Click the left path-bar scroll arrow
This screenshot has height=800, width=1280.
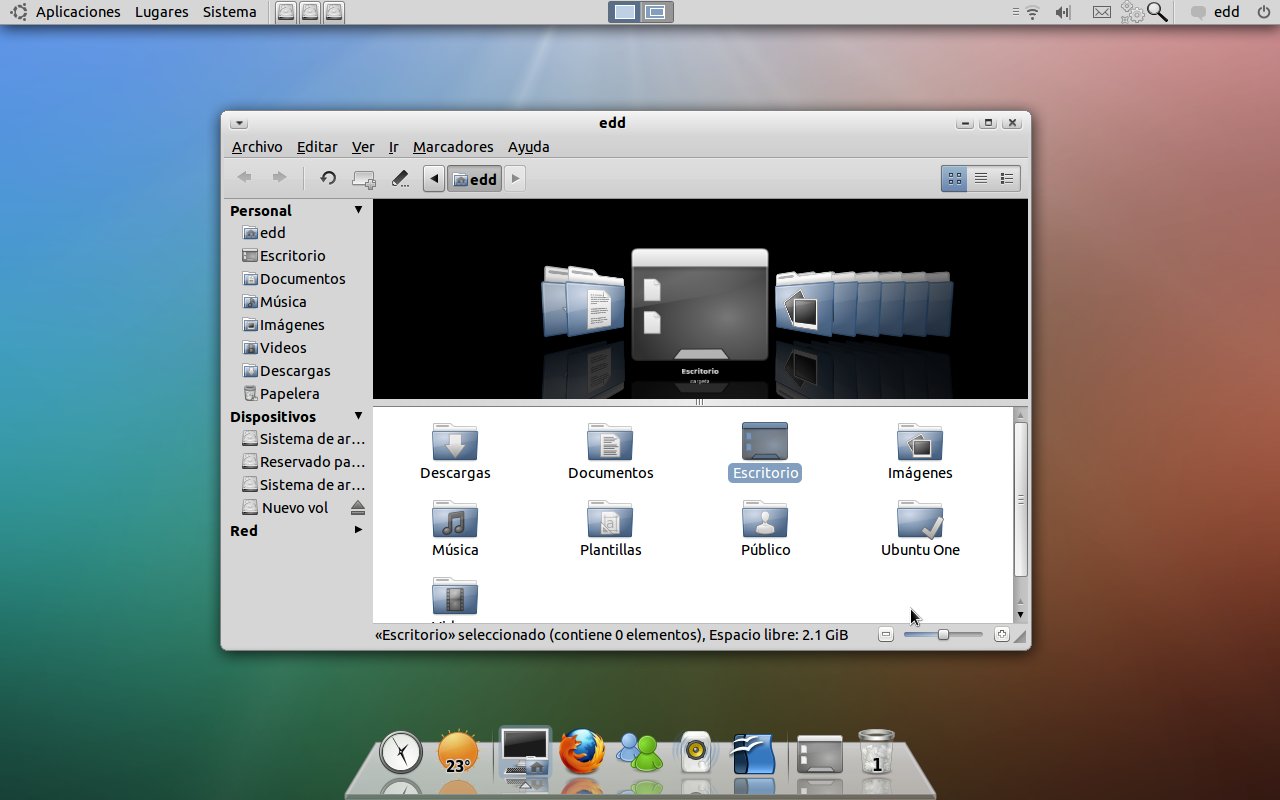434,179
